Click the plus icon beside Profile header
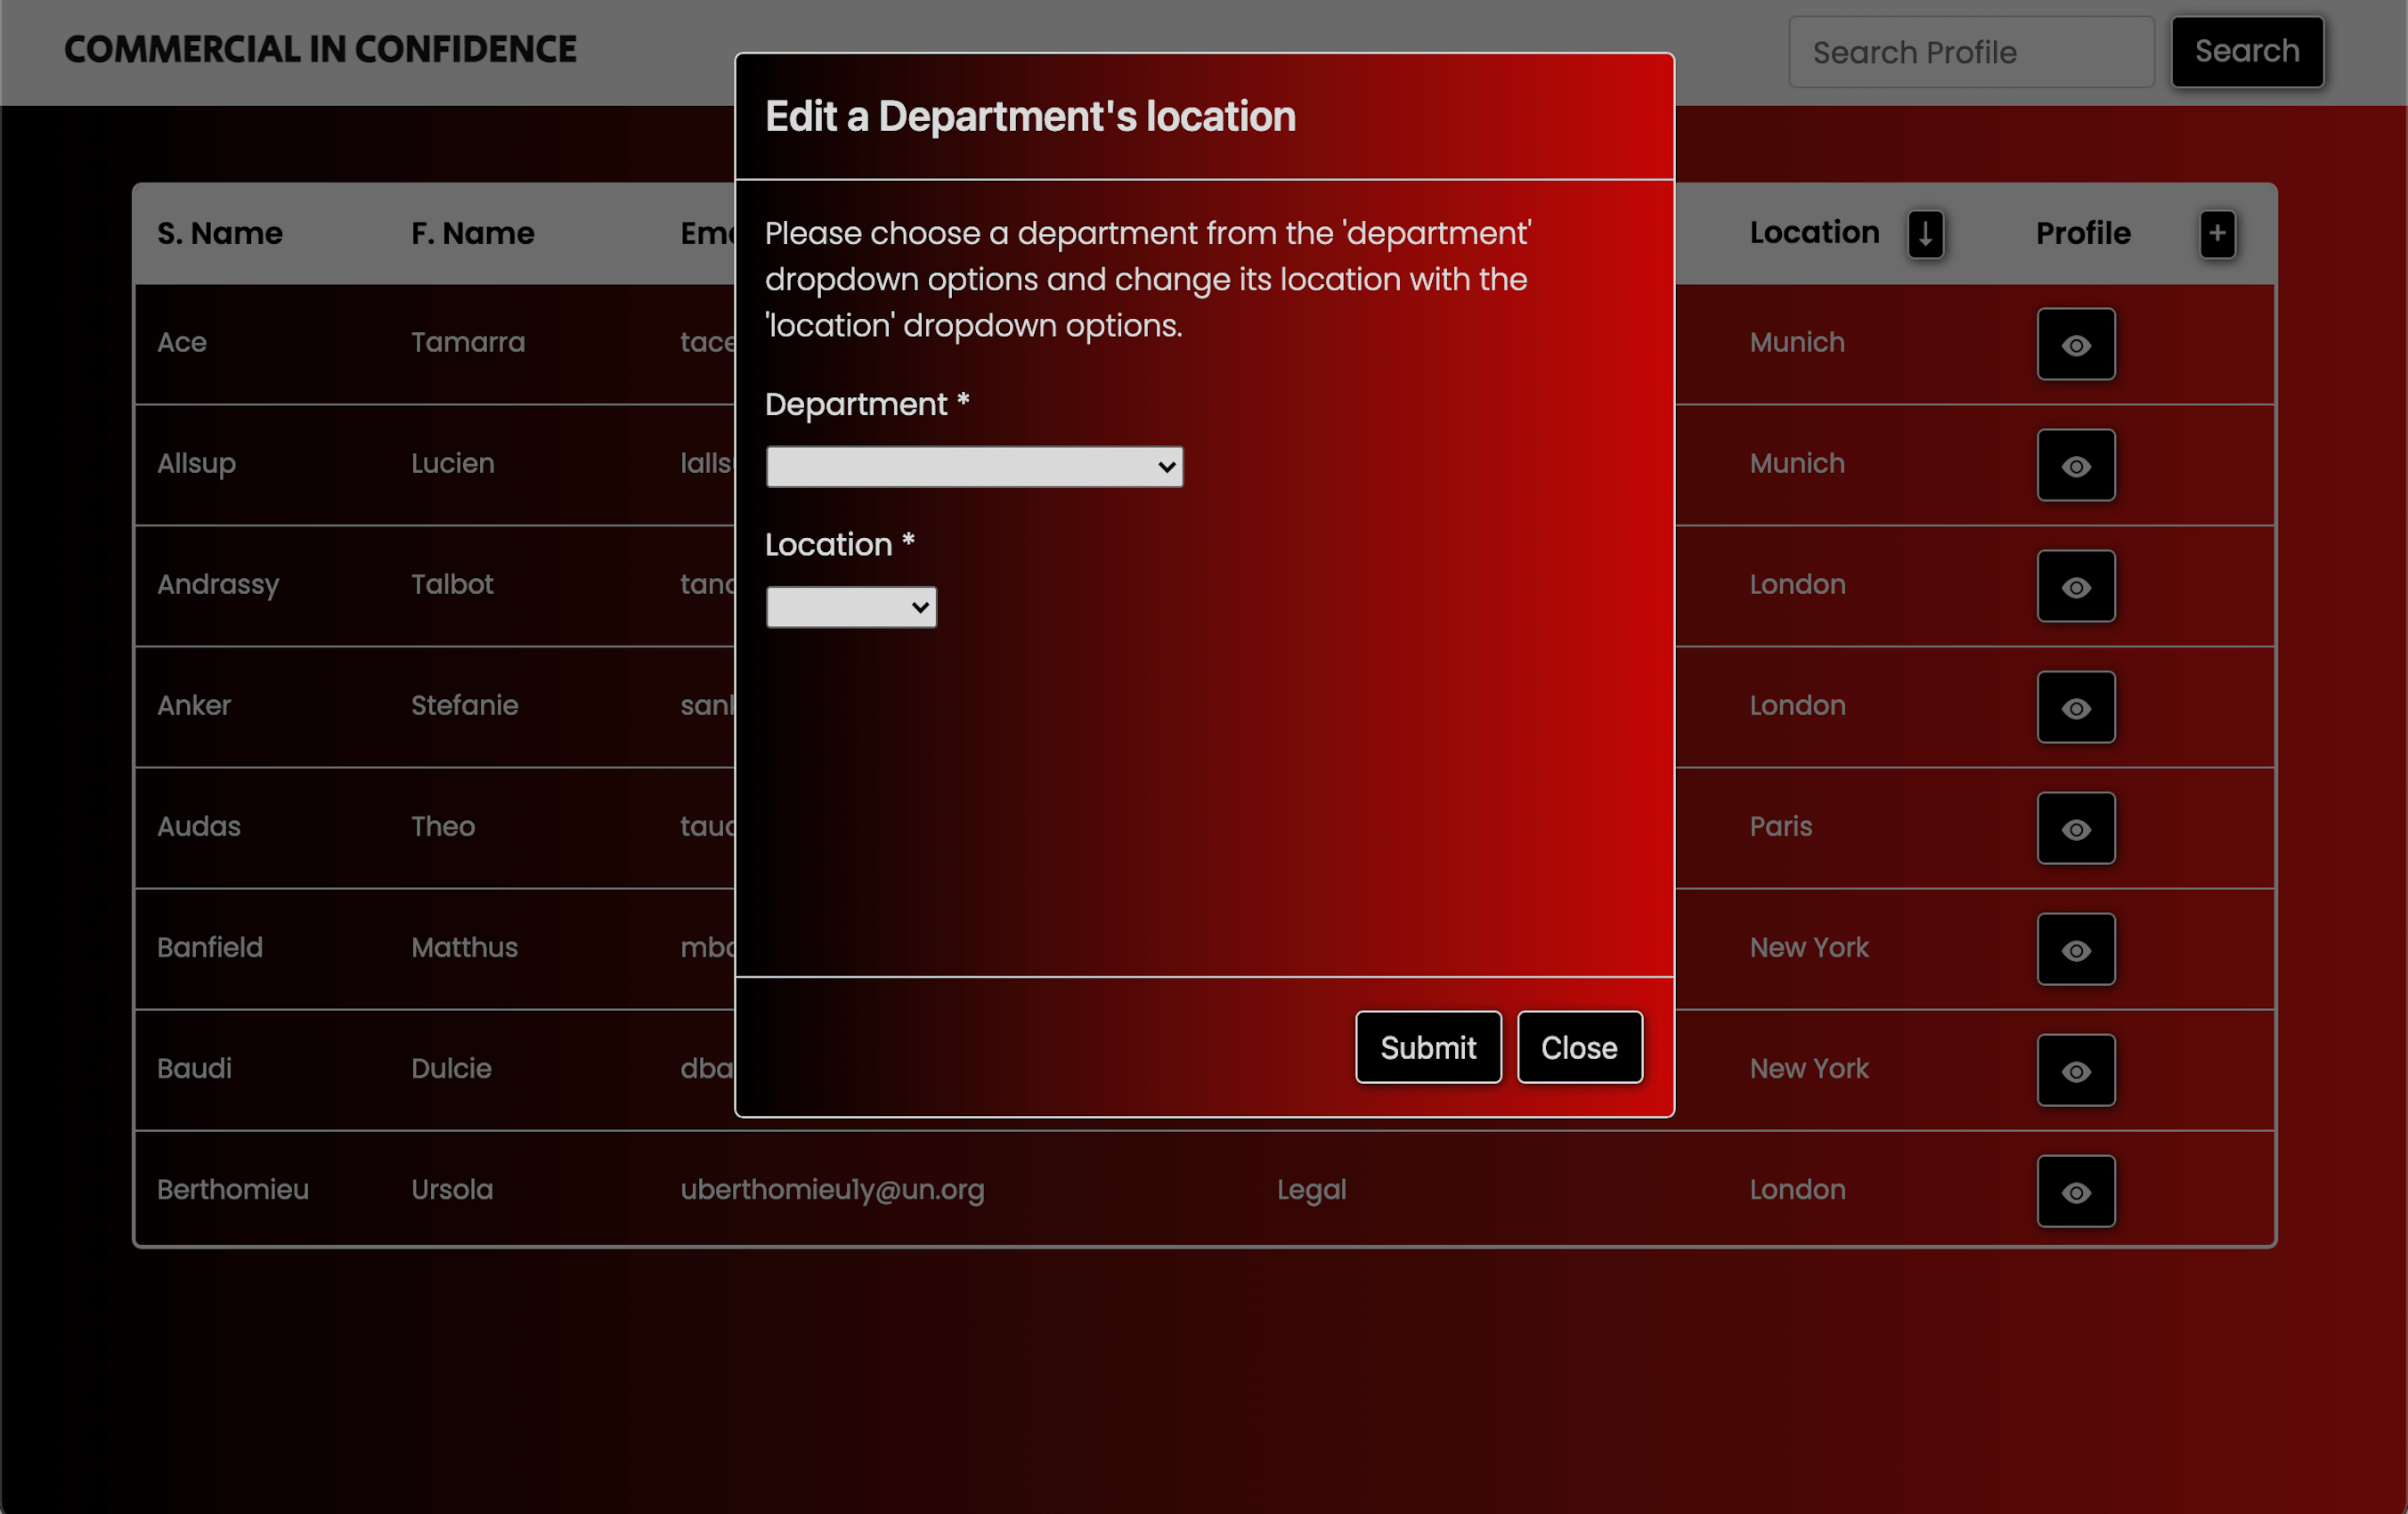 coord(2217,234)
